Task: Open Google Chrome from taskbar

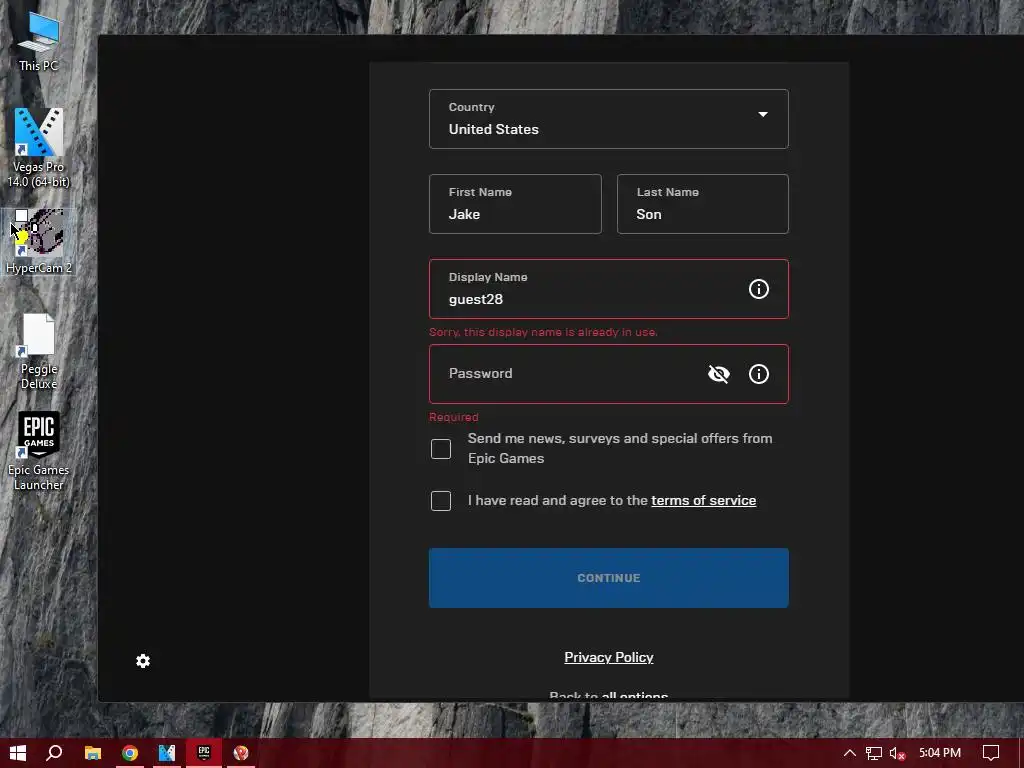Action: 130,753
